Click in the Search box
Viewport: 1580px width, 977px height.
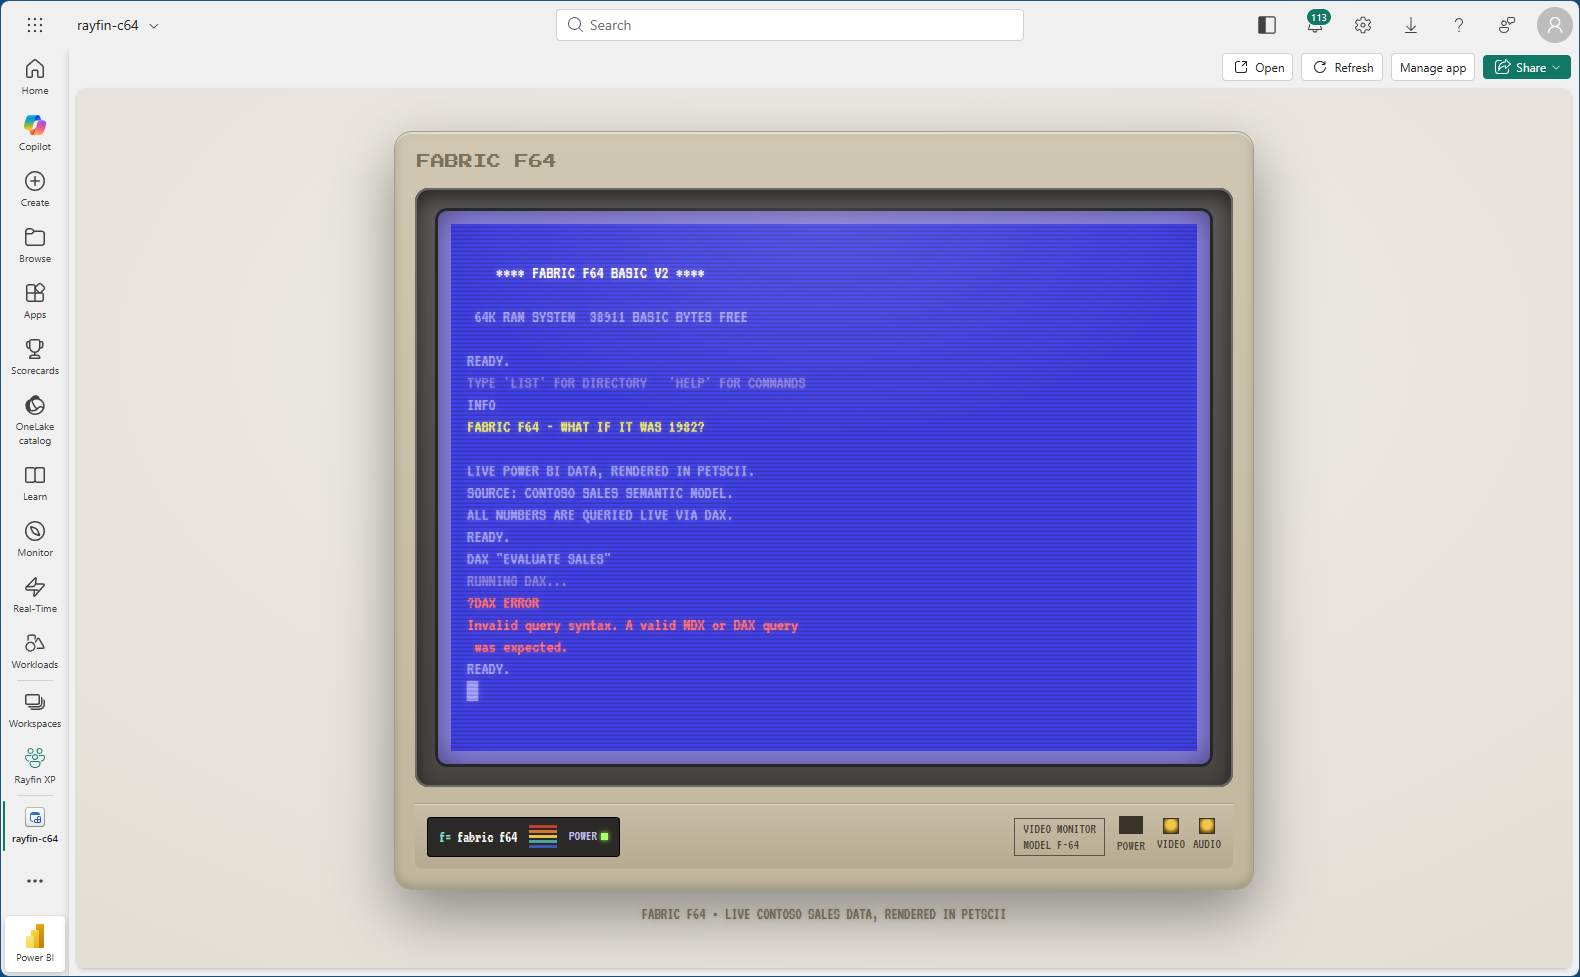(790, 25)
